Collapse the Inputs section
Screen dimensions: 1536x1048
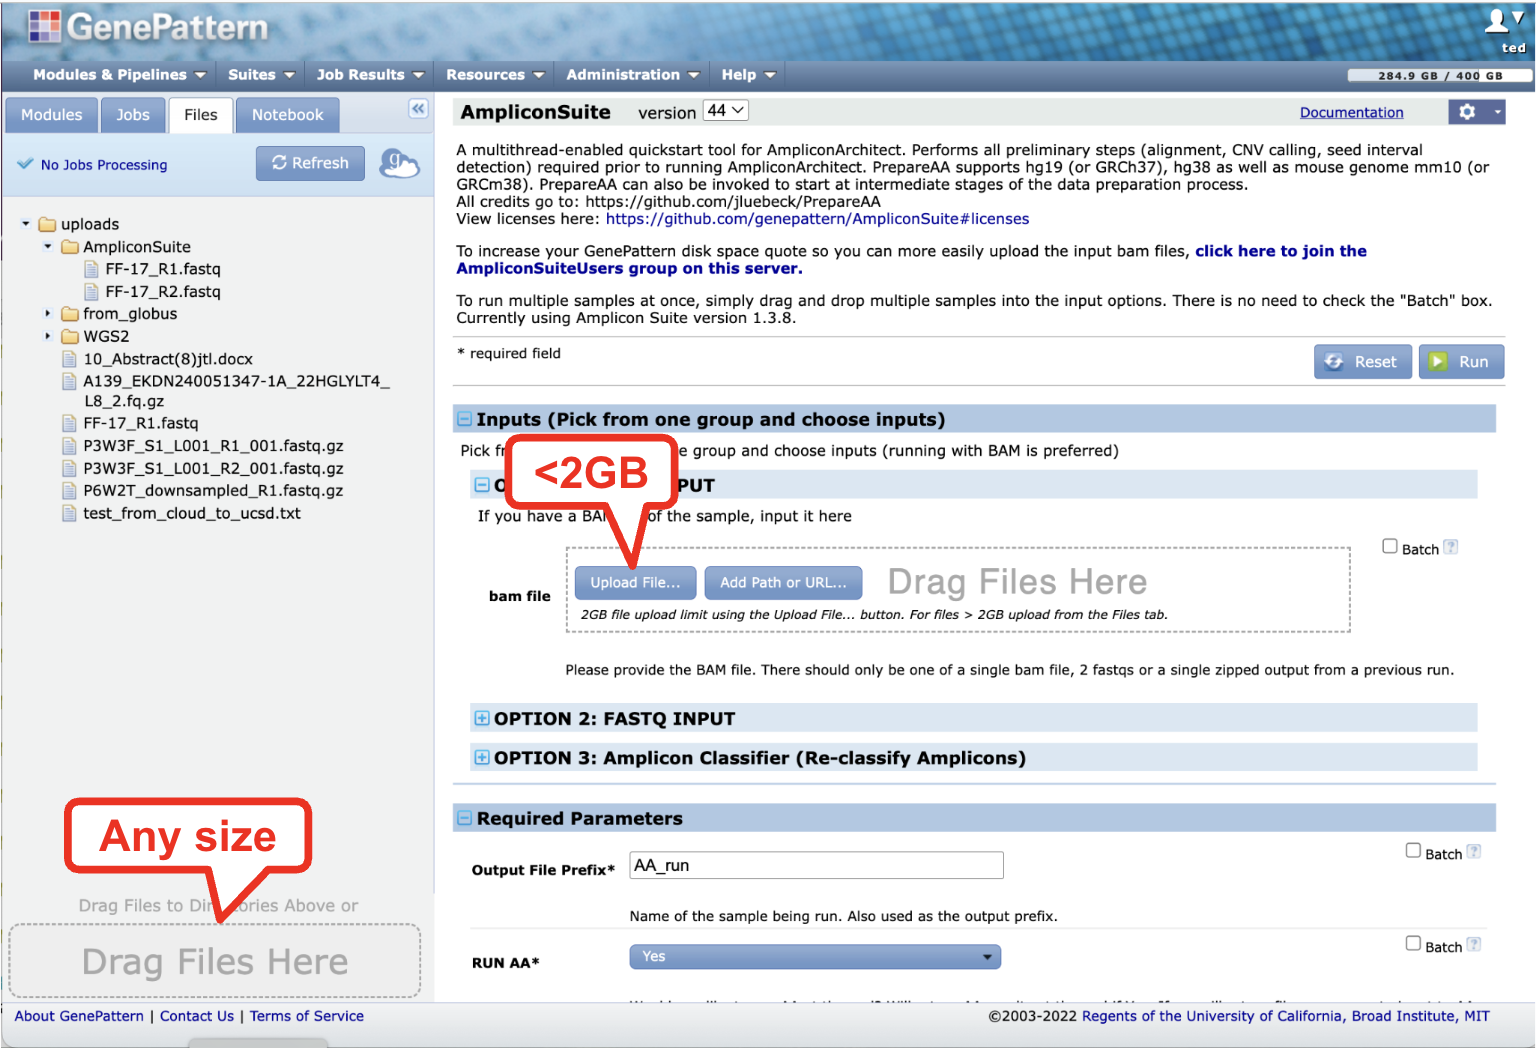click(465, 419)
